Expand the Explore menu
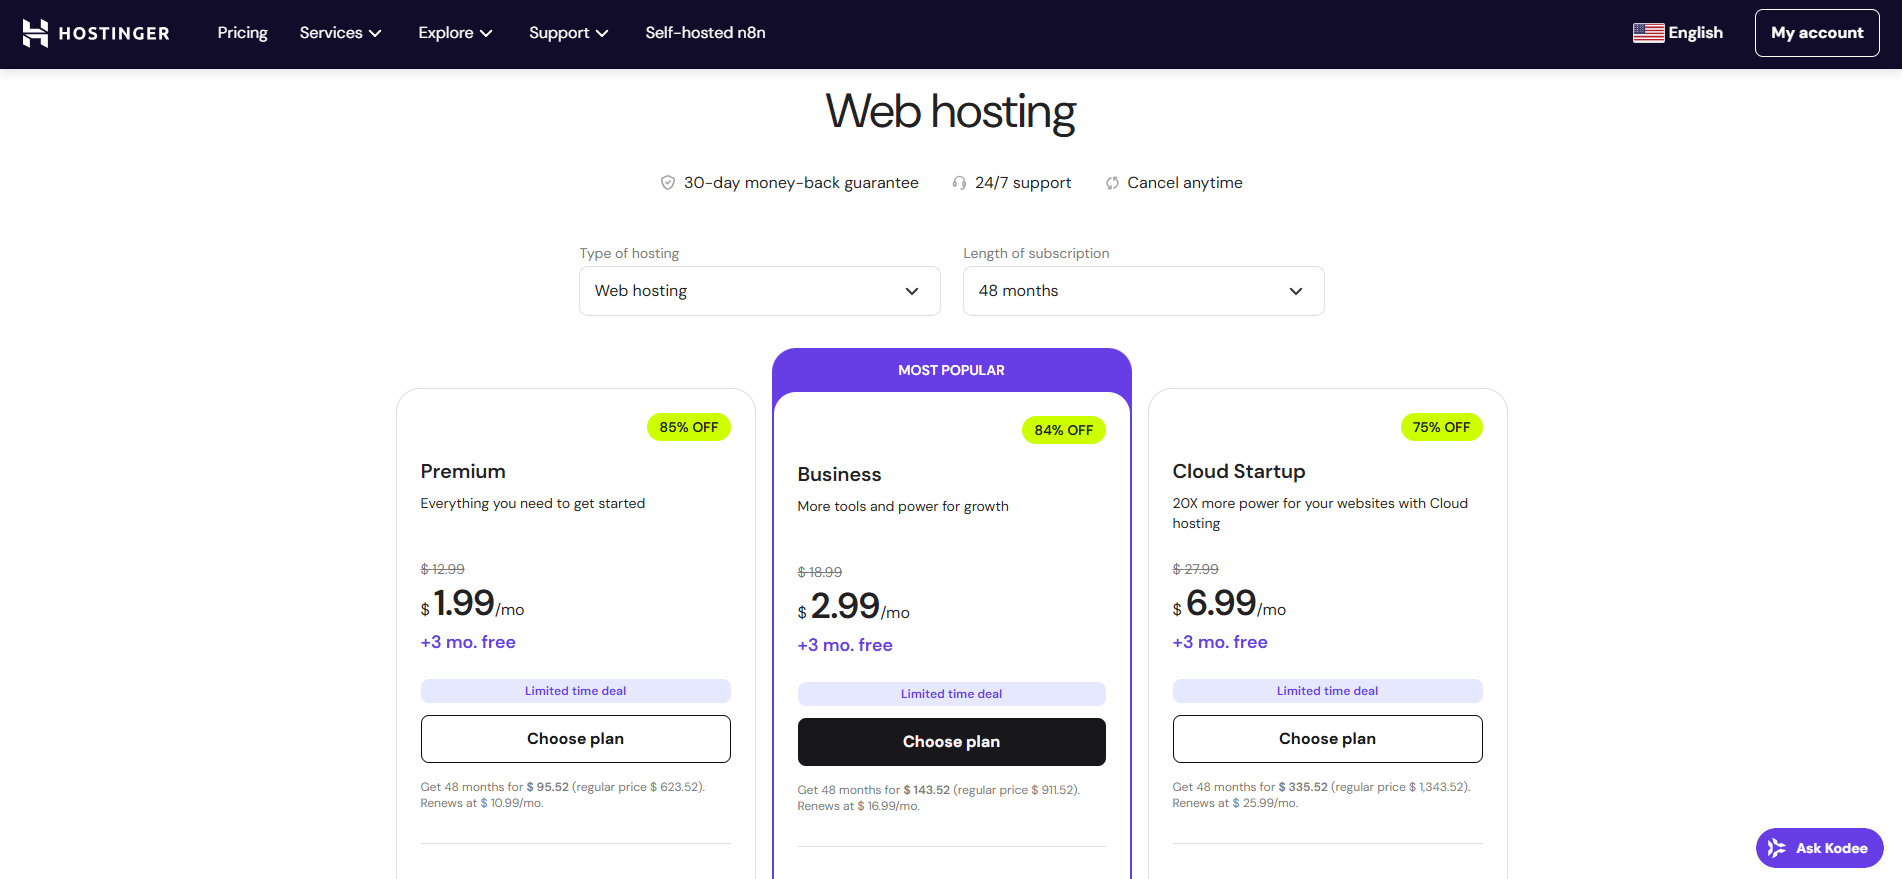The image size is (1902, 879). pyautogui.click(x=455, y=33)
